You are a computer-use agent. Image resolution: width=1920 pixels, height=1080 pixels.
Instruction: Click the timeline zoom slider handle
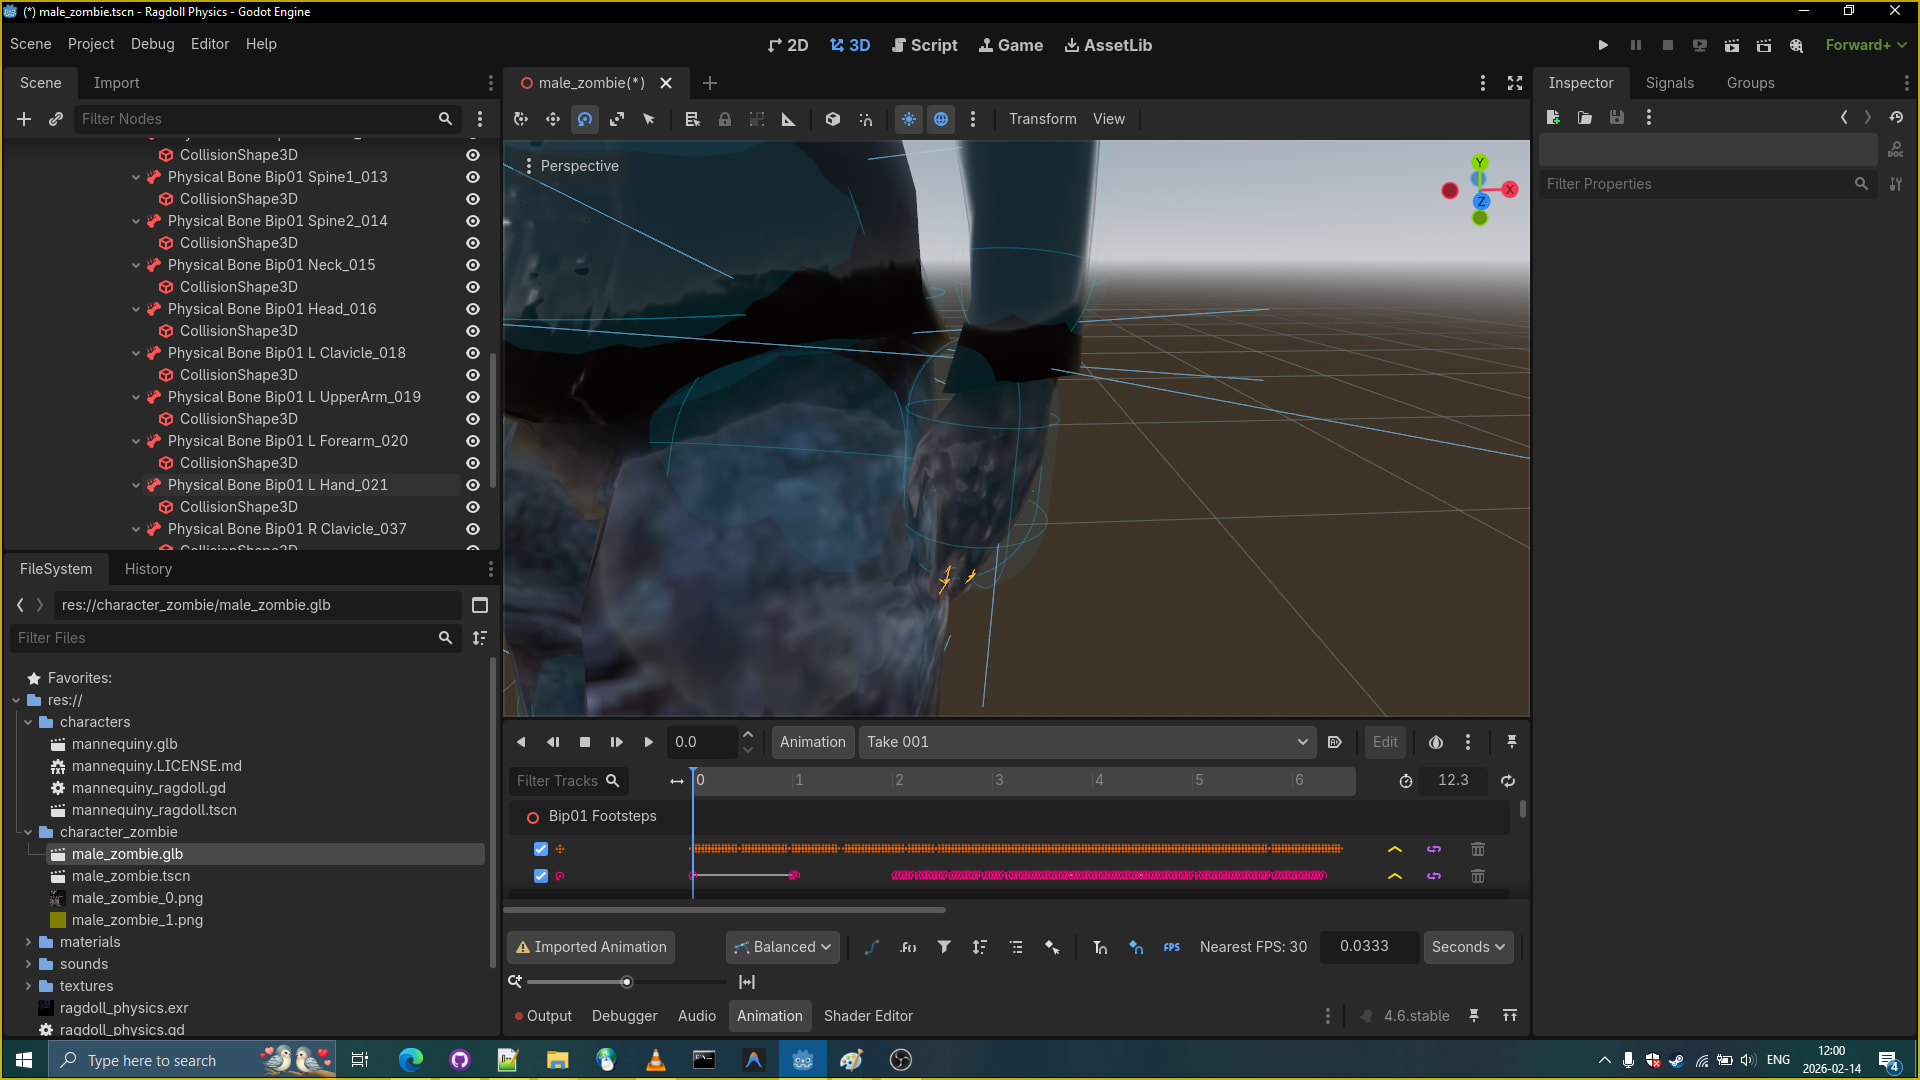click(627, 982)
